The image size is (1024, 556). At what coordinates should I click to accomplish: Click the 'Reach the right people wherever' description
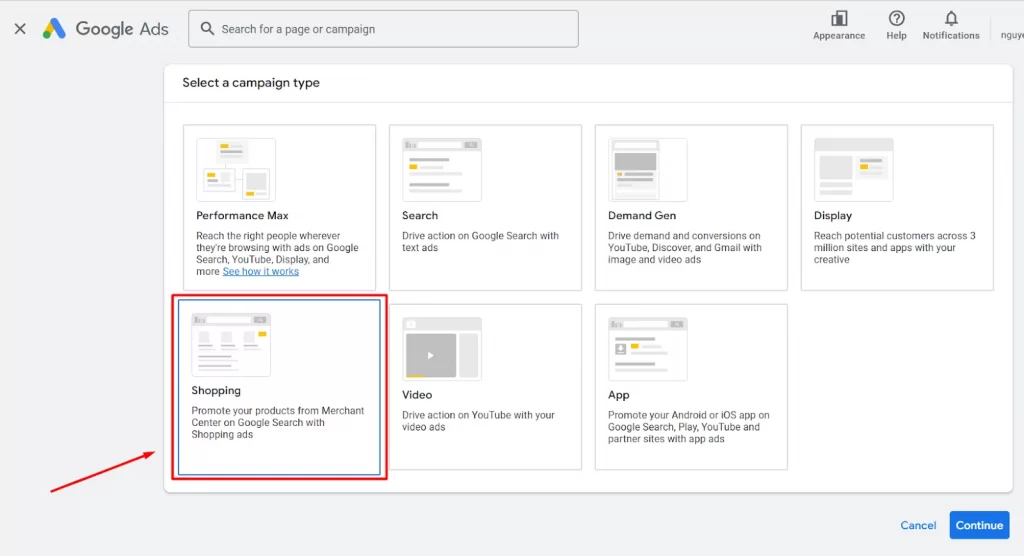pyautogui.click(x=278, y=253)
